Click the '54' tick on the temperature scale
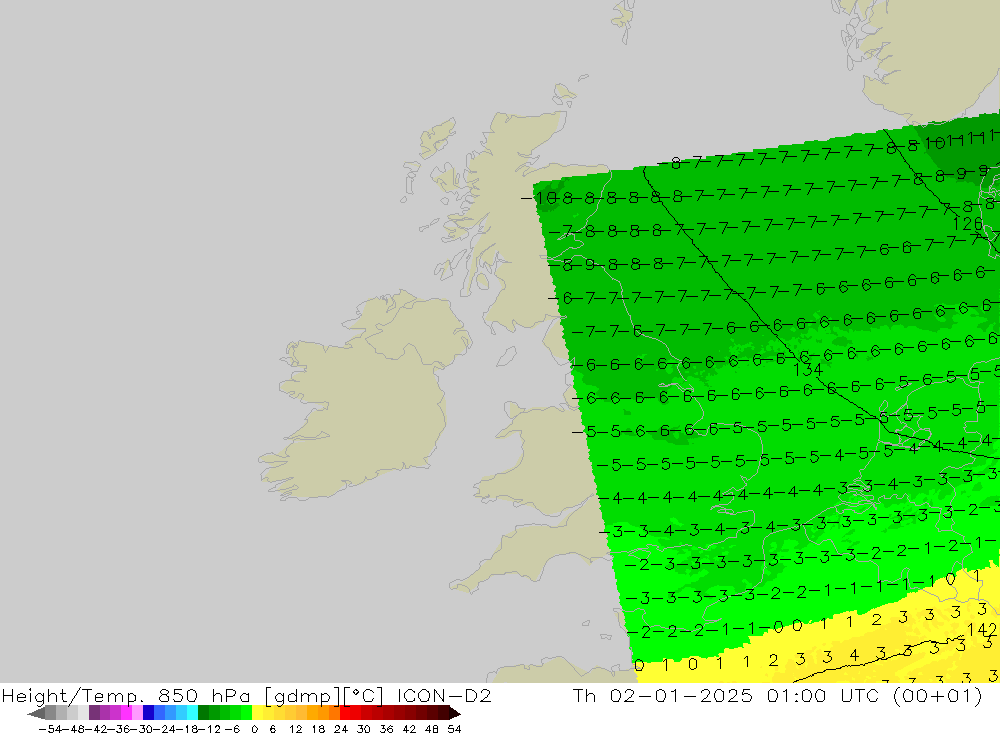The width and height of the screenshot is (1000, 733). click(x=454, y=729)
